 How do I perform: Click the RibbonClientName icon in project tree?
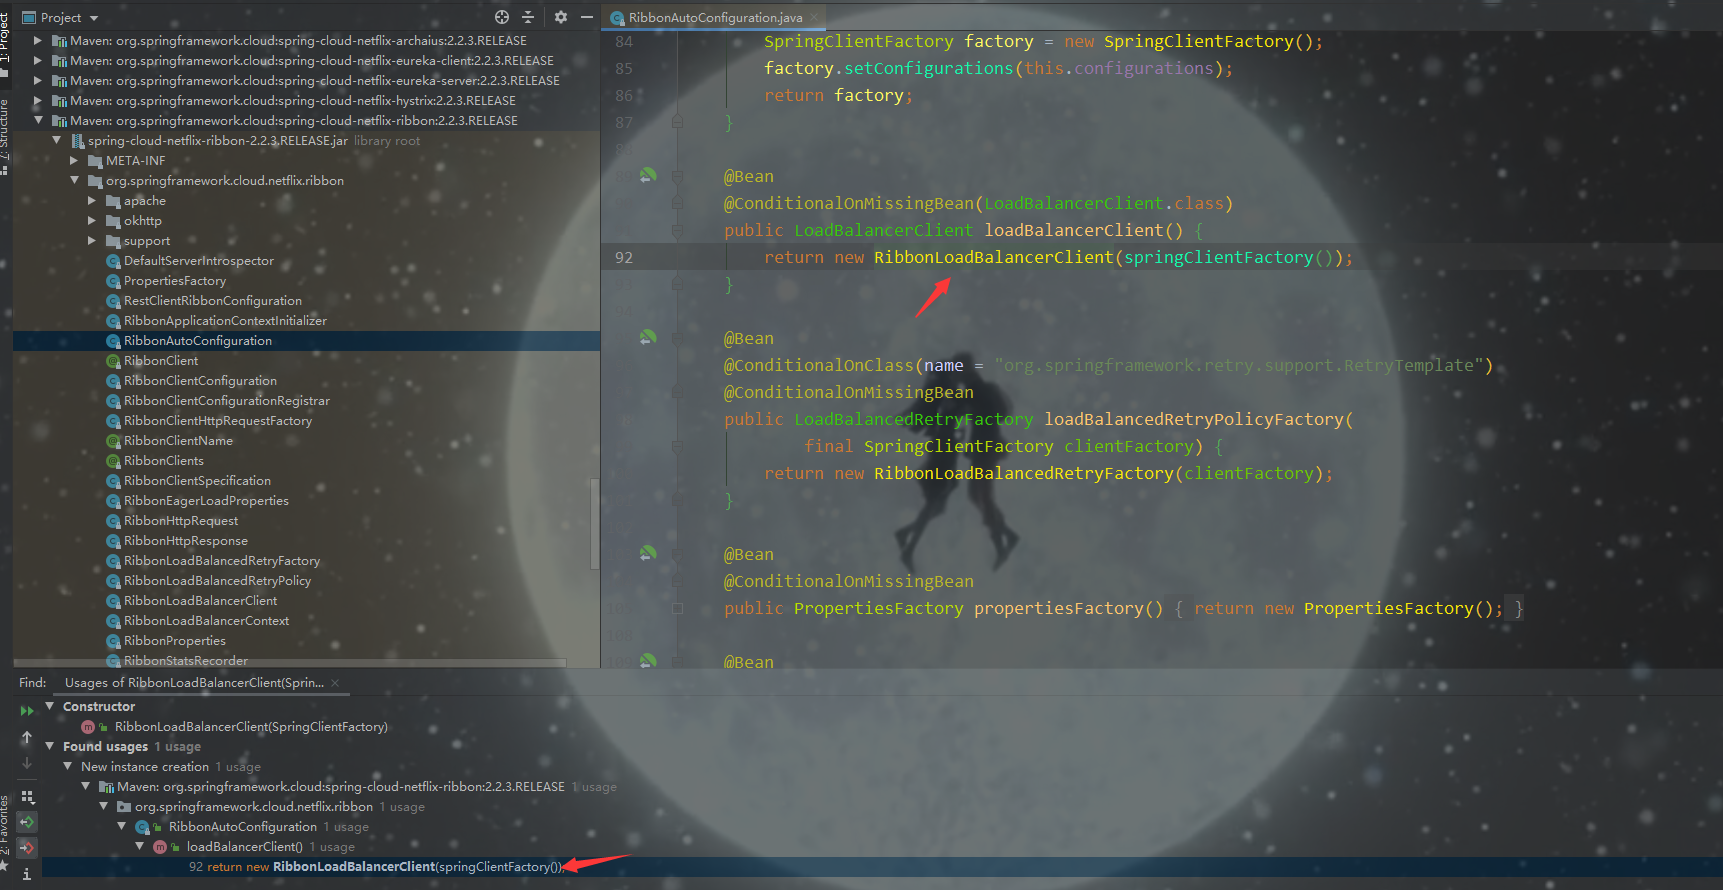coord(114,441)
